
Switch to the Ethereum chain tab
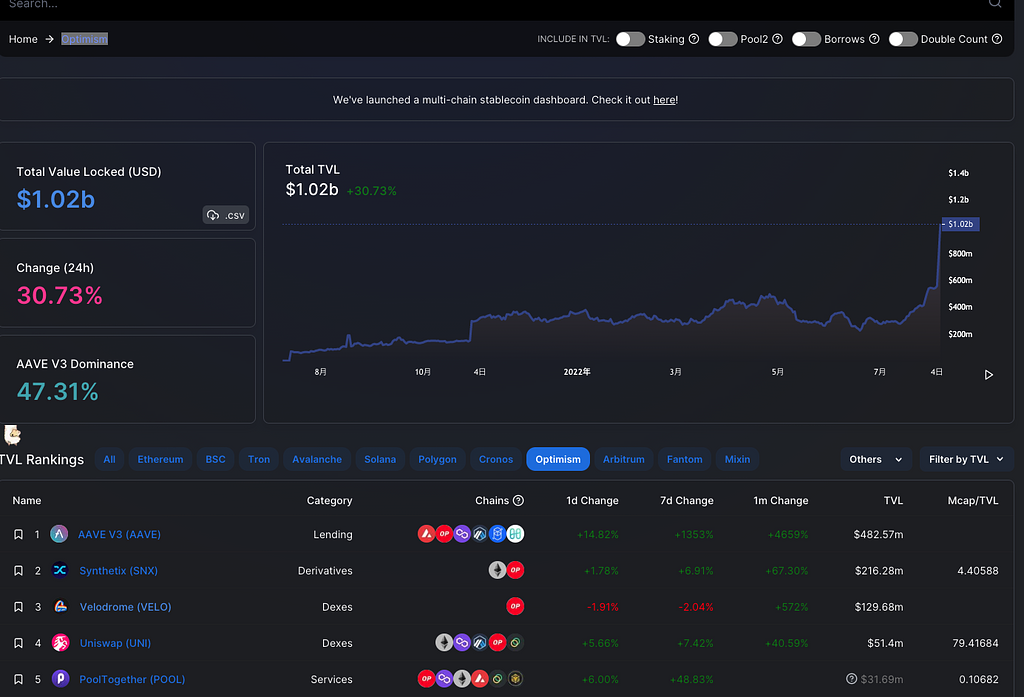[x=160, y=460]
